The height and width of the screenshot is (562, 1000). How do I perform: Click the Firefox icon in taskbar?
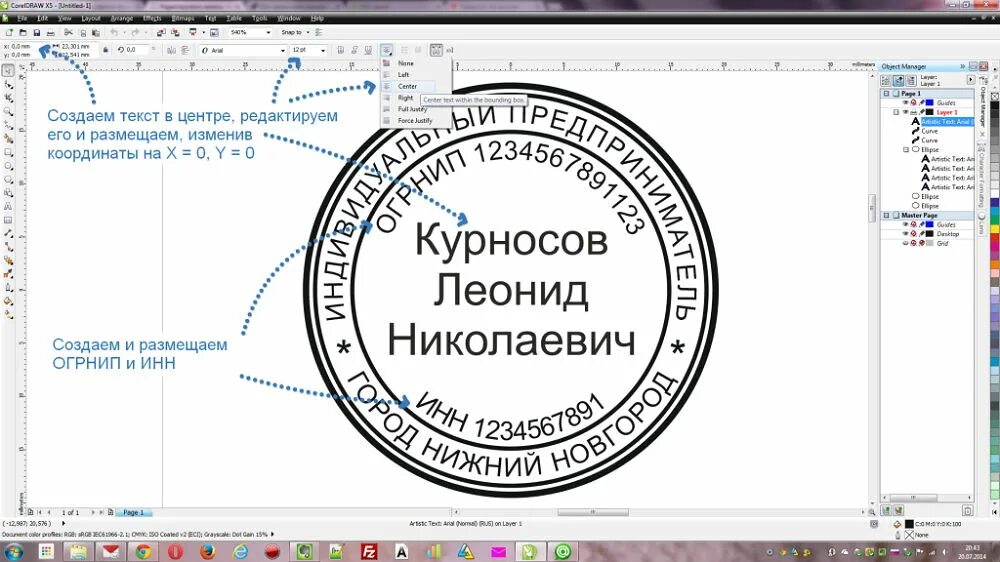(208, 551)
